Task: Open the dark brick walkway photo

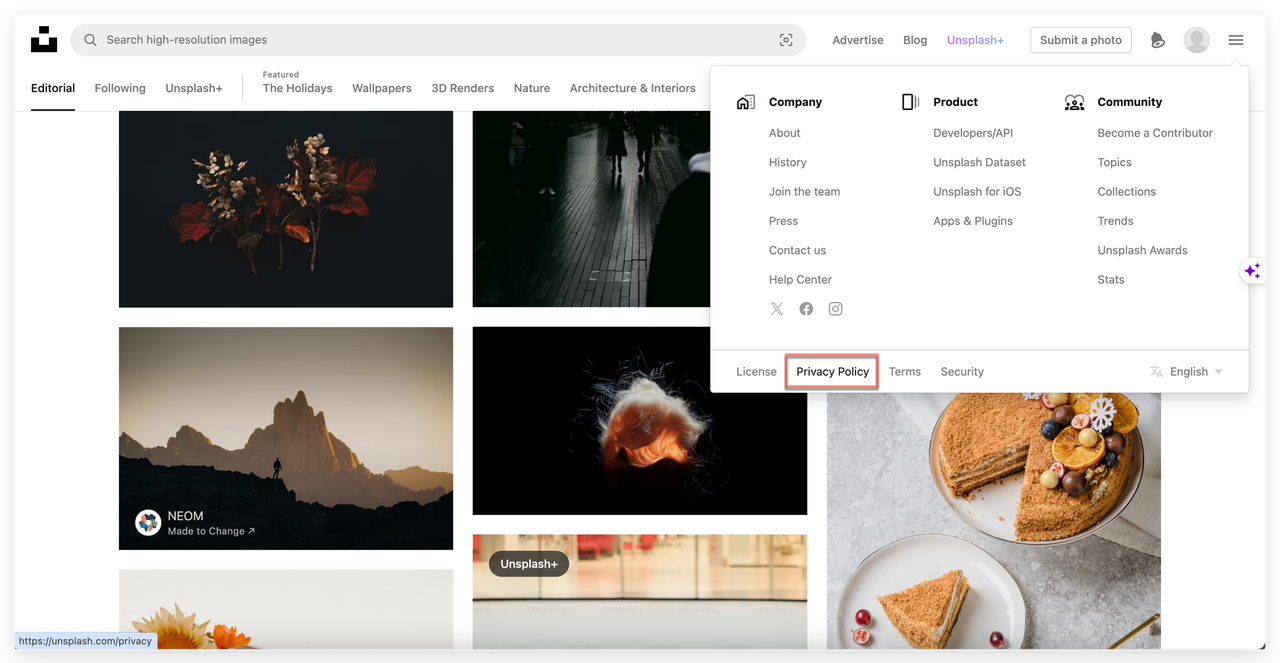Action: click(x=591, y=209)
